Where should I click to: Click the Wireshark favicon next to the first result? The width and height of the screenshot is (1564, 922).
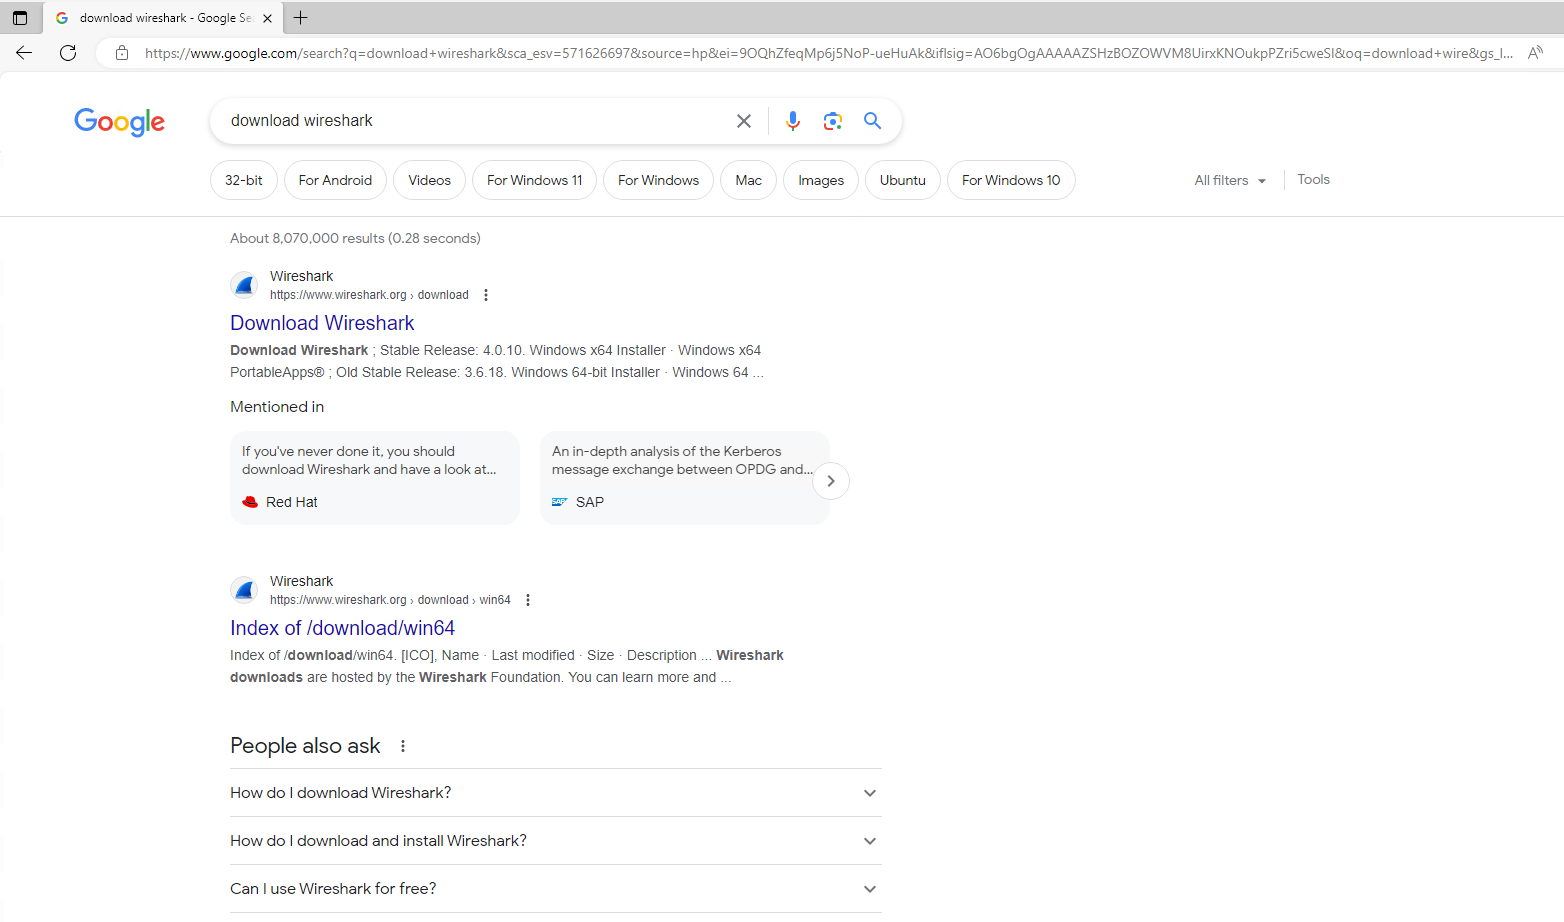(x=244, y=284)
